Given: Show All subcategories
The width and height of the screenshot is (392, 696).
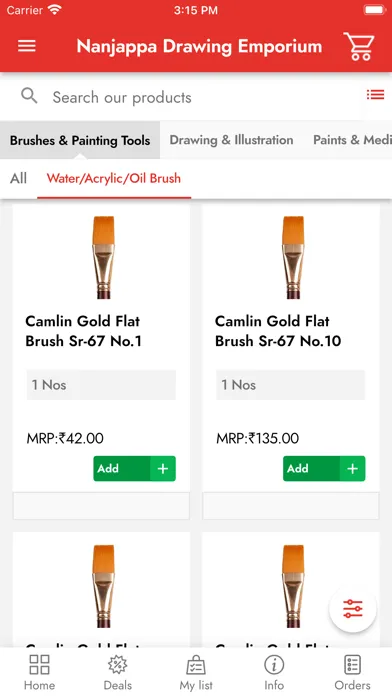Looking at the screenshot, I should point(19,178).
